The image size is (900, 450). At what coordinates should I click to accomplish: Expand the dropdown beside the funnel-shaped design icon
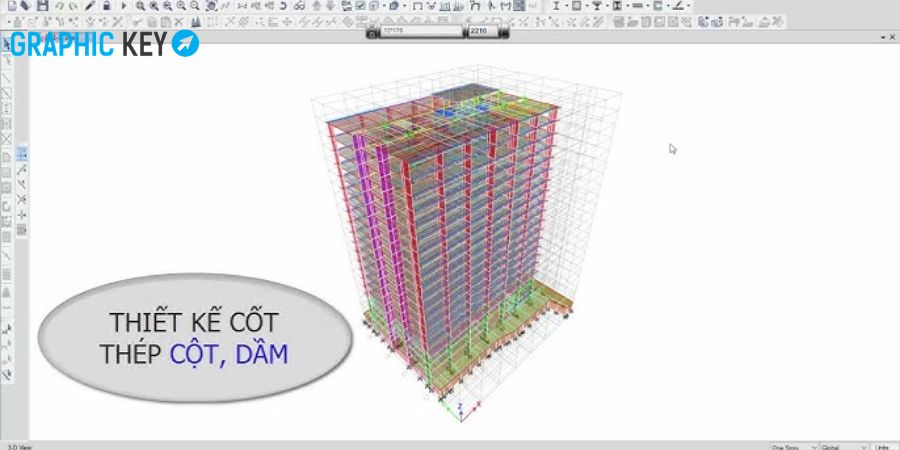[x=607, y=6]
